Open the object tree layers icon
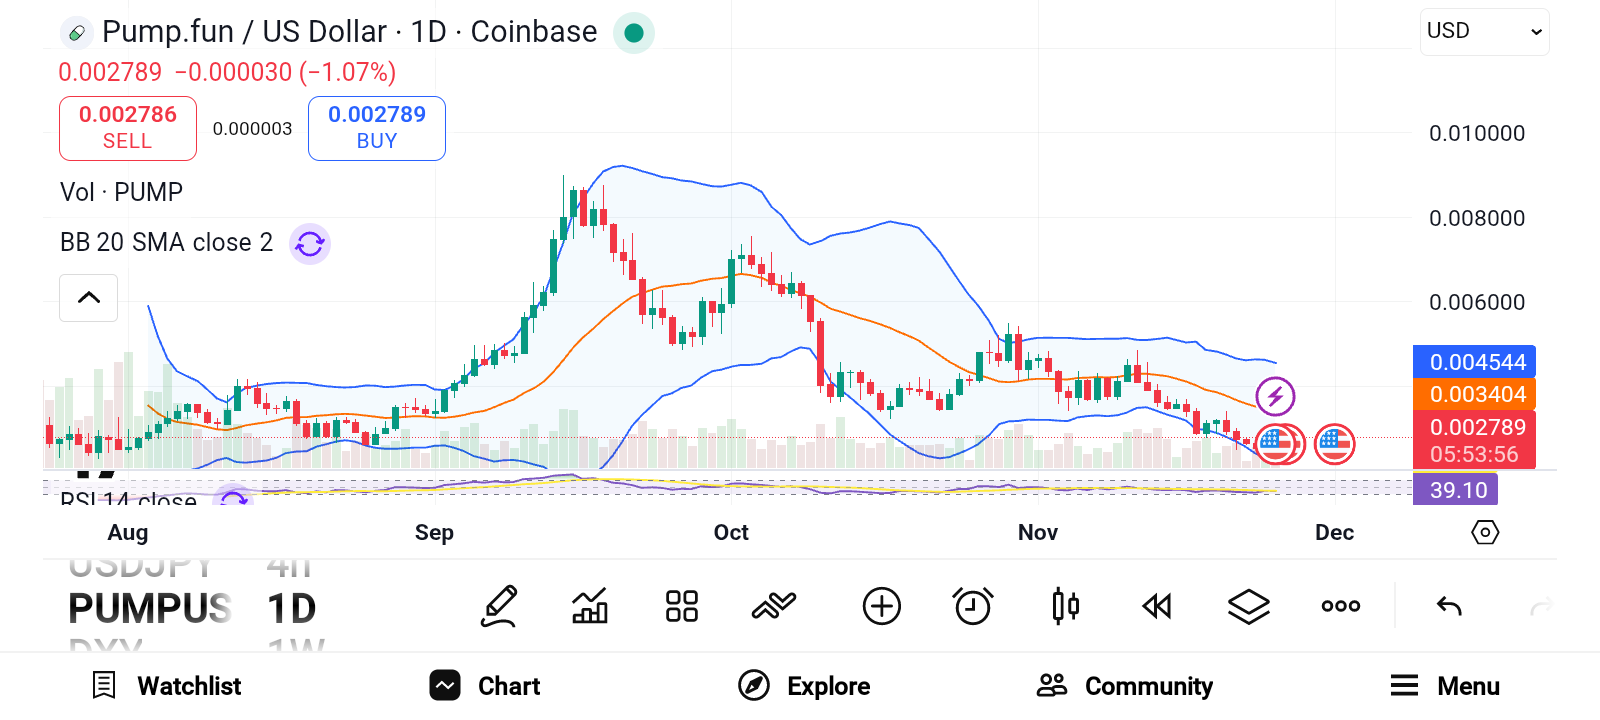This screenshot has height=720, width=1600. click(1248, 605)
